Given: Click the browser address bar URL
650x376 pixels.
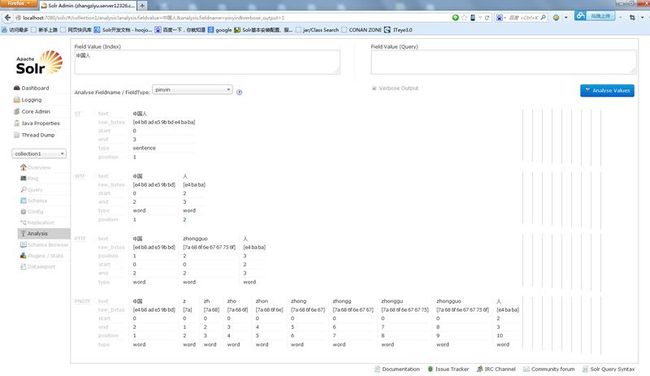Looking at the screenshot, I should click(232, 18).
